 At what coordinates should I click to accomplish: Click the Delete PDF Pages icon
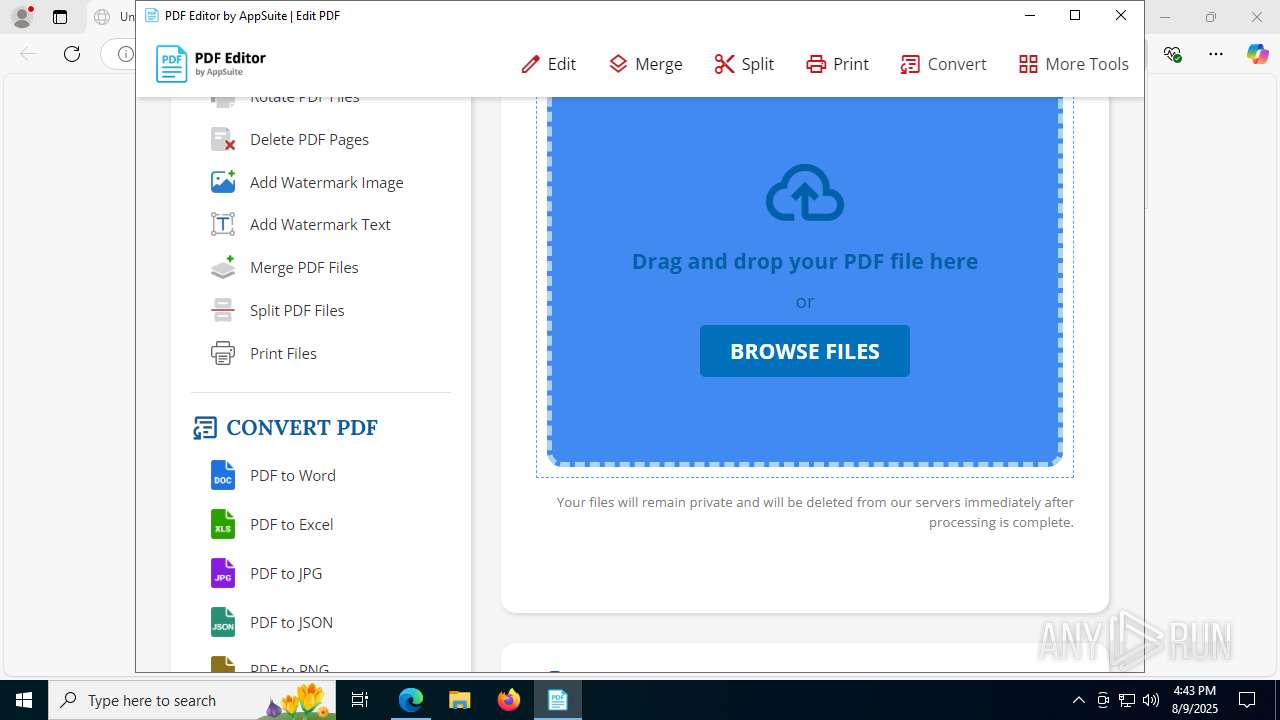pyautogui.click(x=223, y=139)
